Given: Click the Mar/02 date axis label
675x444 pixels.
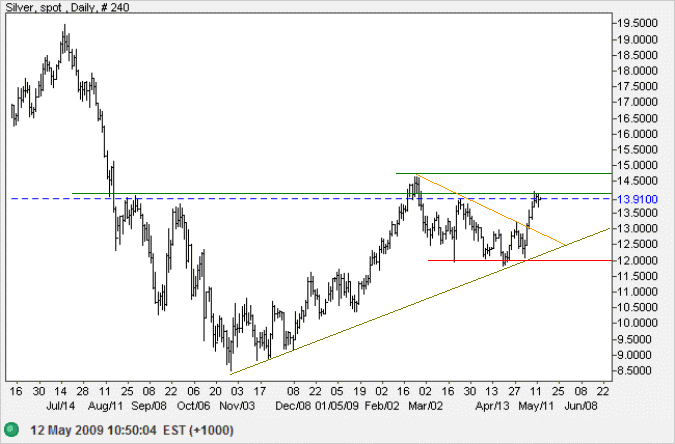Looking at the screenshot, I should (425, 406).
